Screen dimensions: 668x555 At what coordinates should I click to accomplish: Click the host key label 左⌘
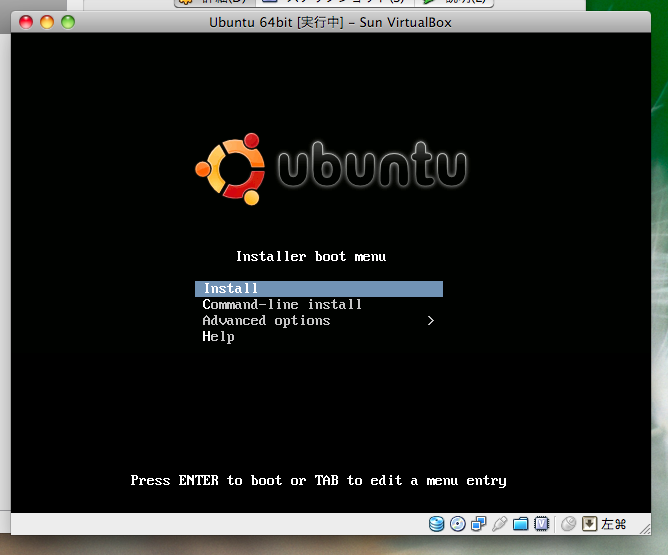pos(613,524)
